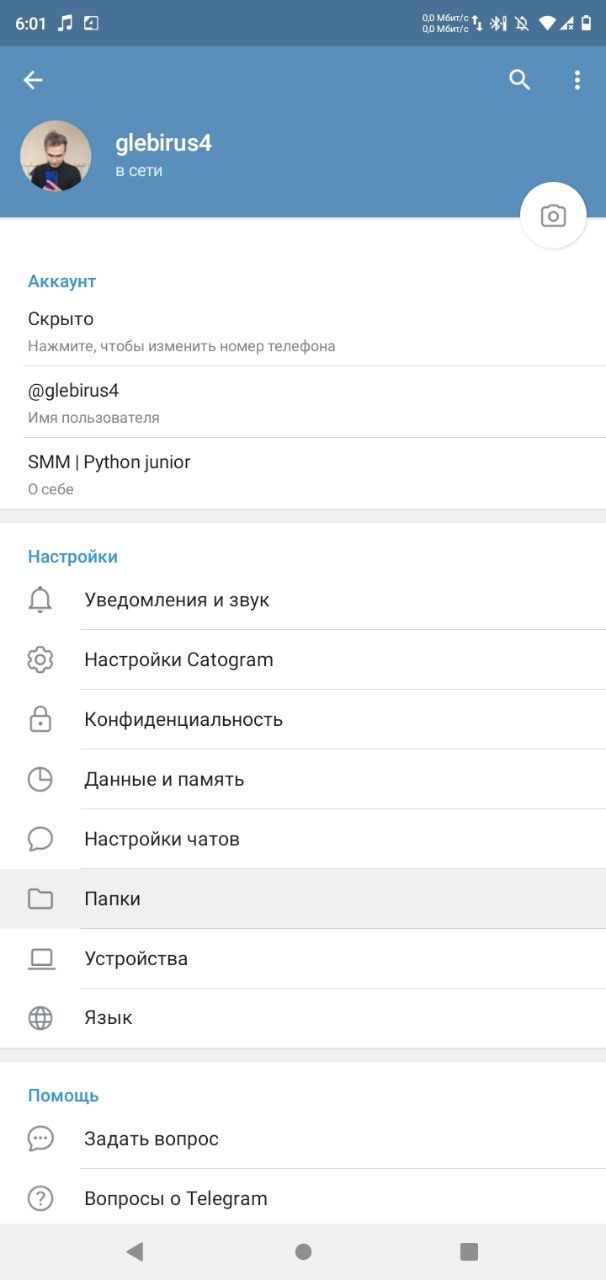Screen dimensions: 606x1280
Task: Tap the Android home circle button
Action: click(303, 1251)
